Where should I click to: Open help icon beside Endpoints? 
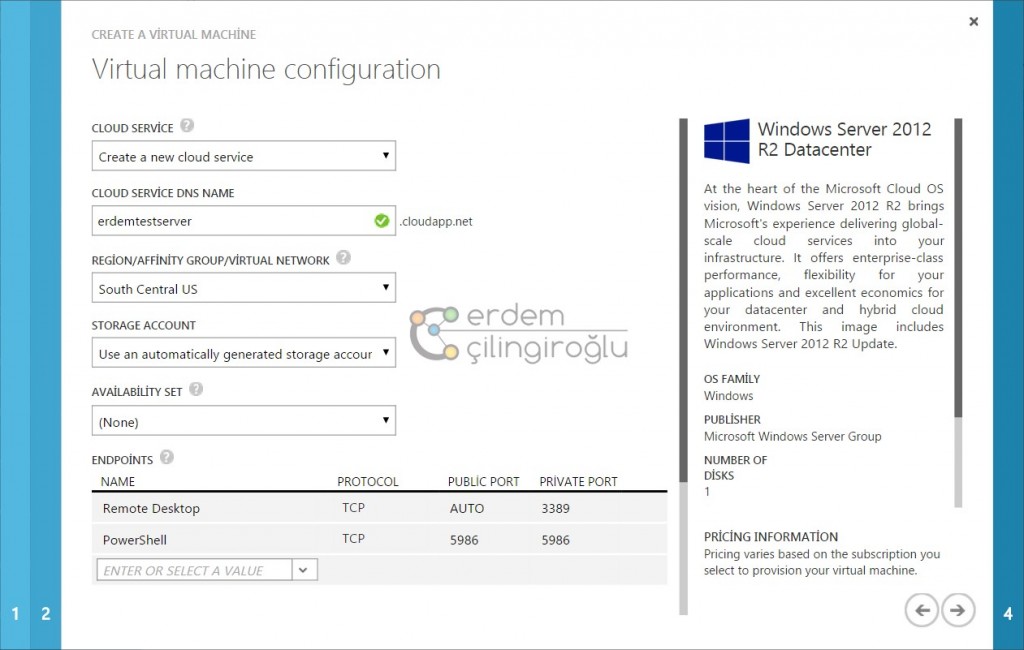coord(167,457)
